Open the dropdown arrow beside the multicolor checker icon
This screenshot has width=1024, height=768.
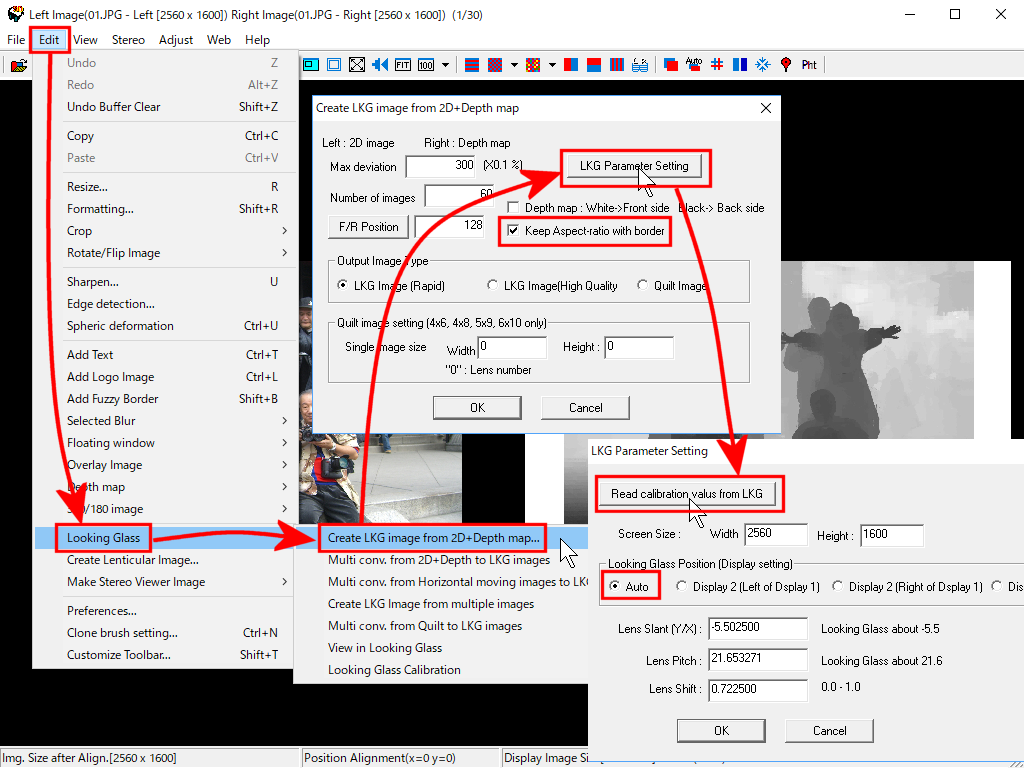(x=552, y=65)
